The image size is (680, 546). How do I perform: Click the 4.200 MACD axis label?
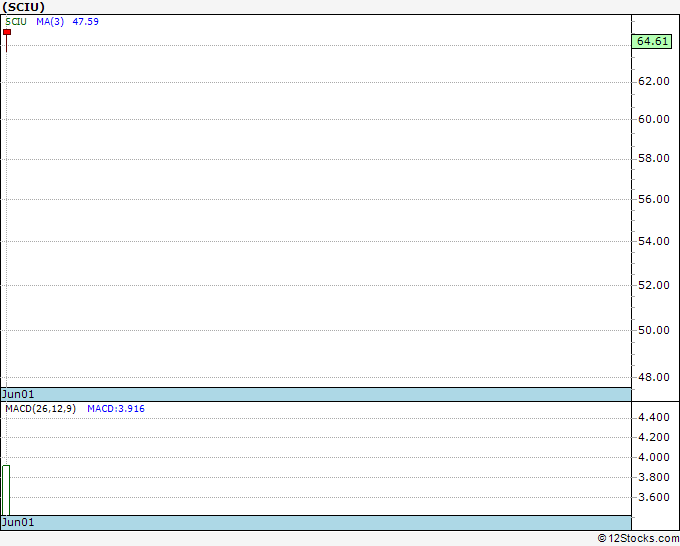point(654,437)
